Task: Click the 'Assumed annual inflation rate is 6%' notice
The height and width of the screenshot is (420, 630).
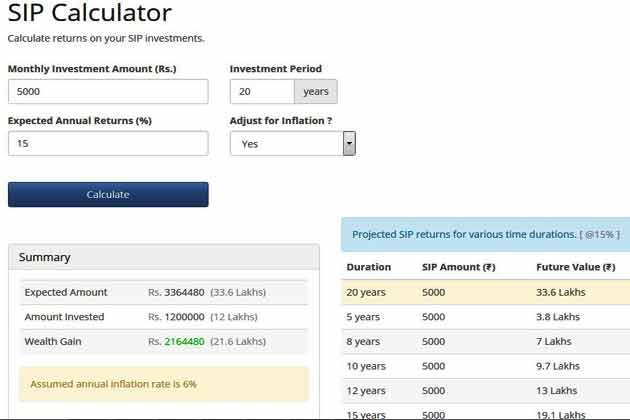Action: click(x=164, y=384)
